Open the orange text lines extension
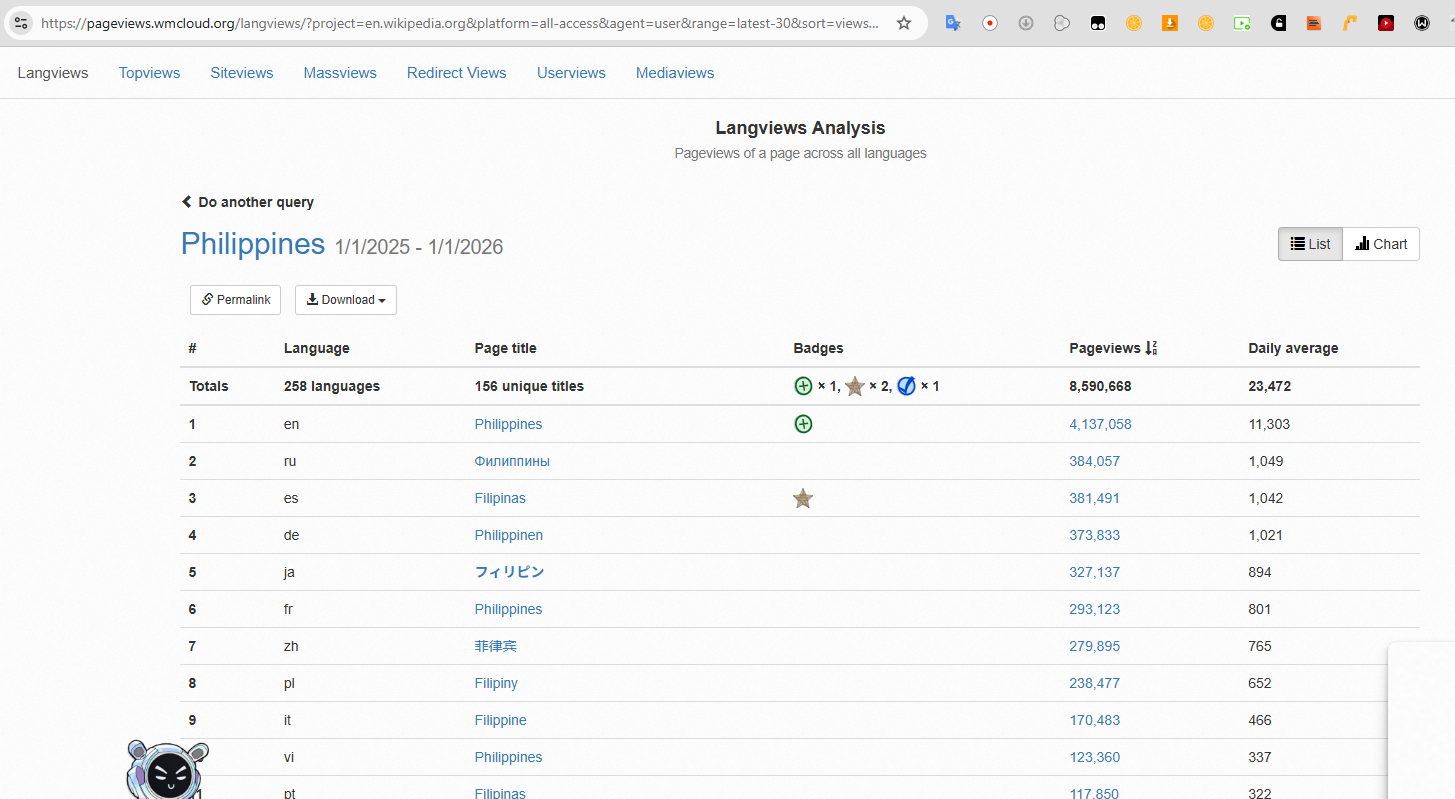The image size is (1455, 799). coord(1314,23)
